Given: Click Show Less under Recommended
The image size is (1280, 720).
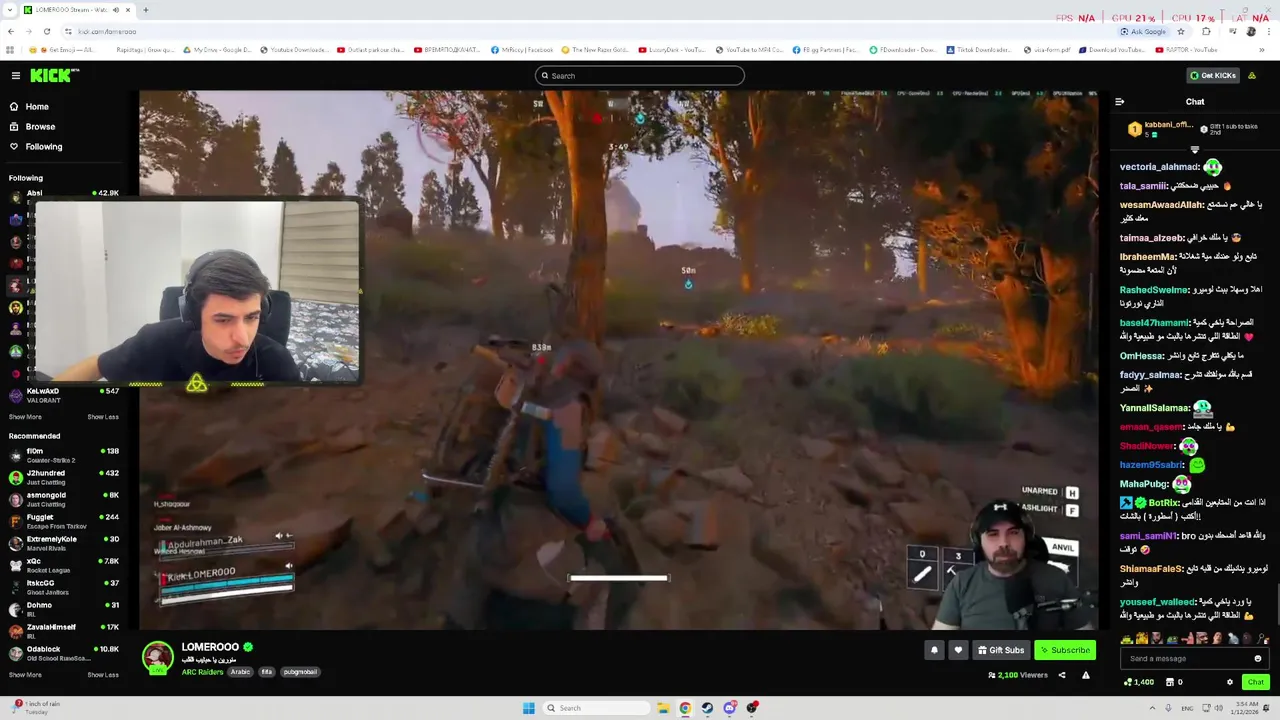Looking at the screenshot, I should click(x=103, y=675).
